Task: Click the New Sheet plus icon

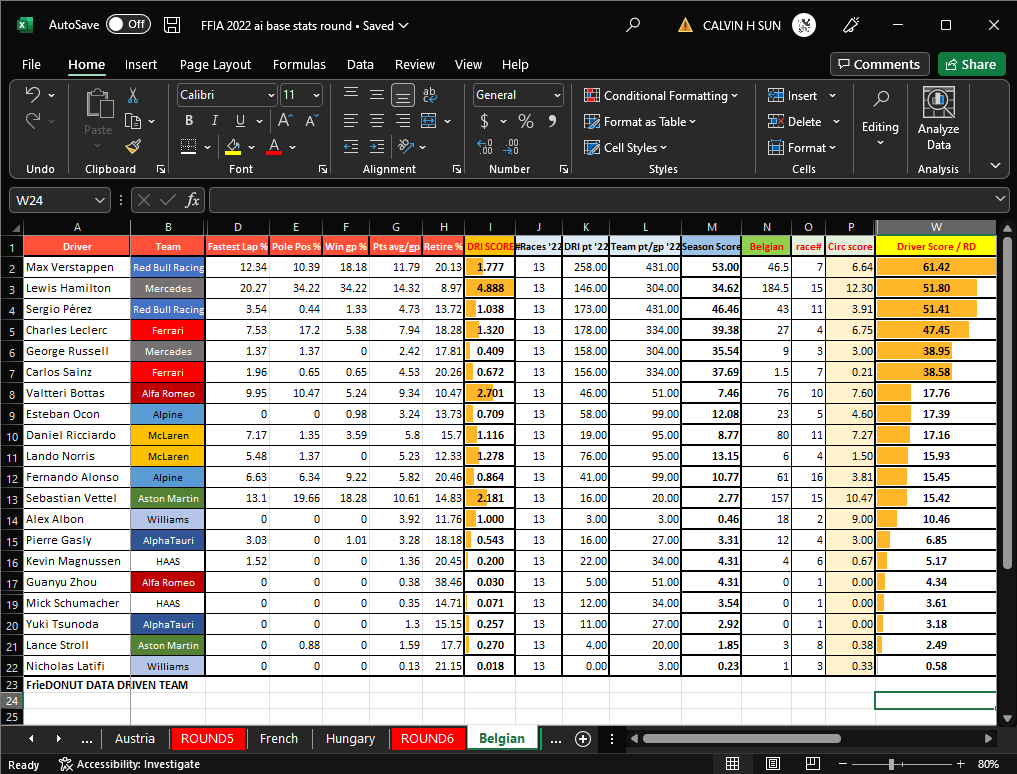Action: pos(583,739)
